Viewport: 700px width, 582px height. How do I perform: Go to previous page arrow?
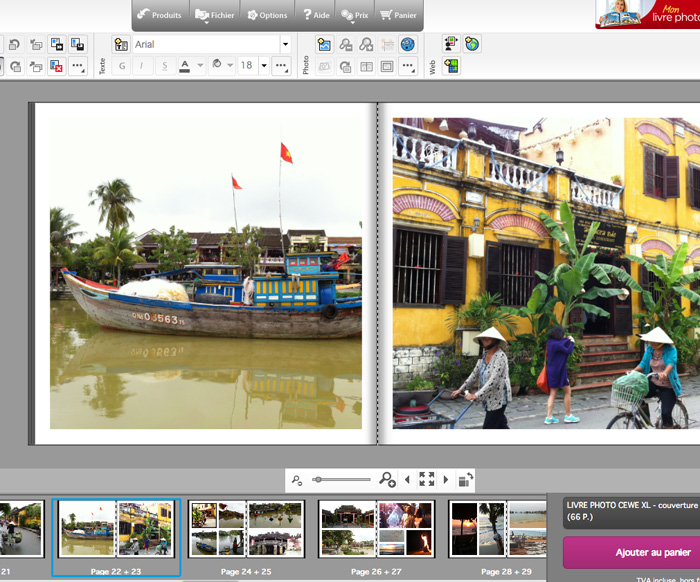(x=407, y=480)
